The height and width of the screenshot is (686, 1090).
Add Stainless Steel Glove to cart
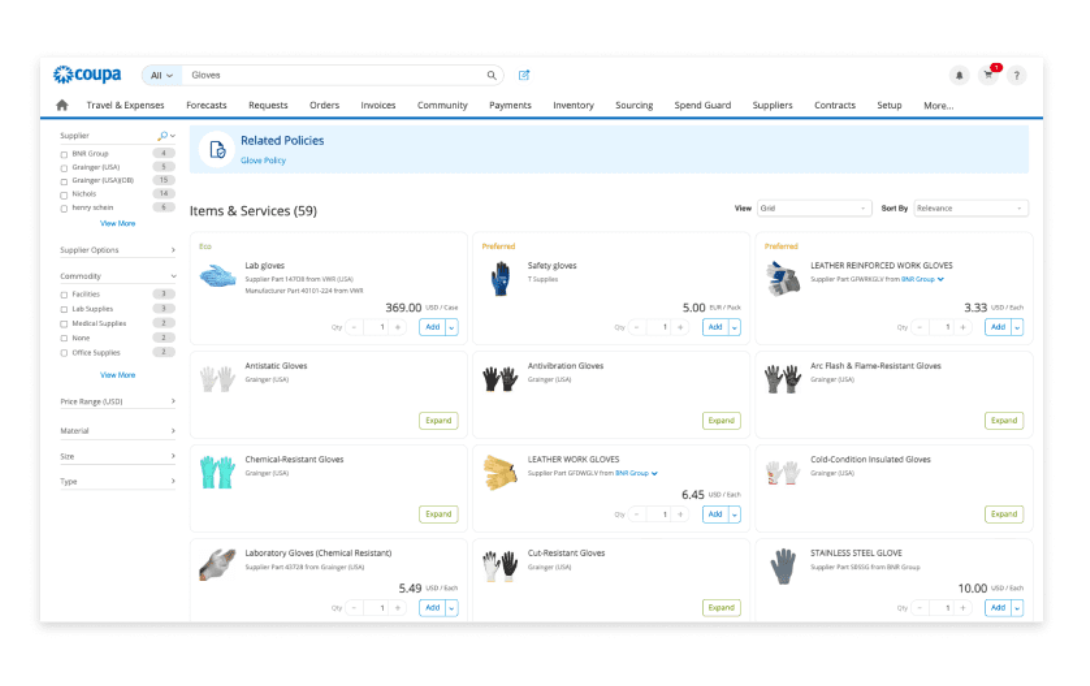(x=998, y=607)
